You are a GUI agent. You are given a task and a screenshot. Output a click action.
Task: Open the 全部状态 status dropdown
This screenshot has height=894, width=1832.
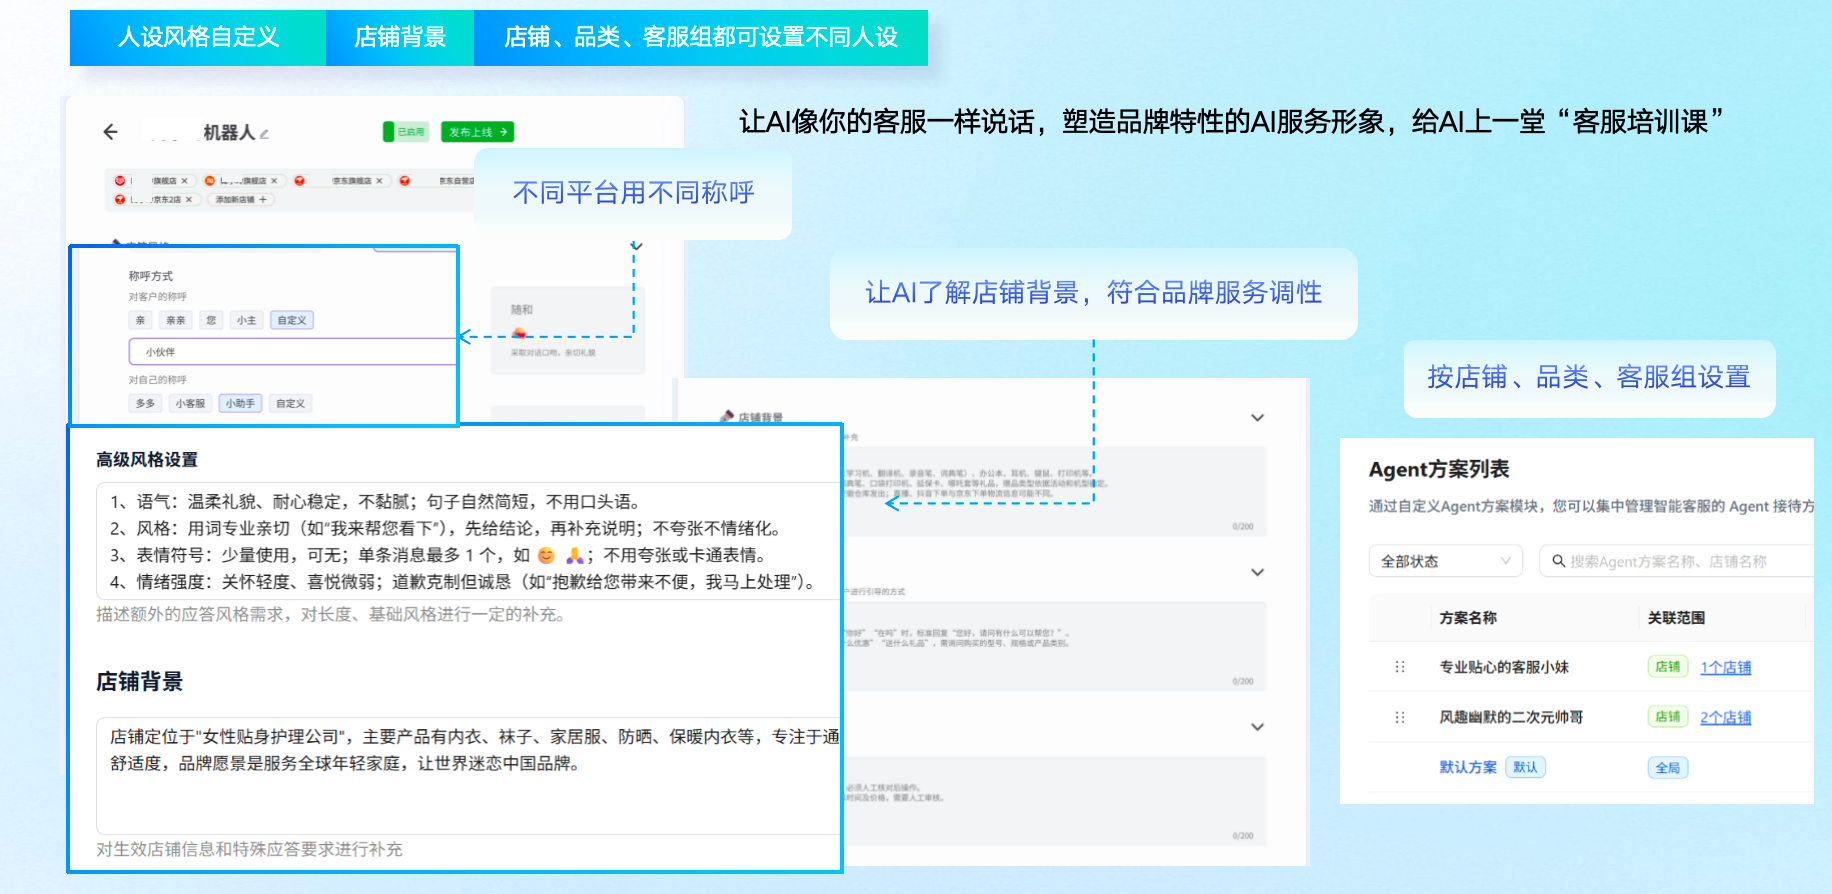pyautogui.click(x=1445, y=561)
